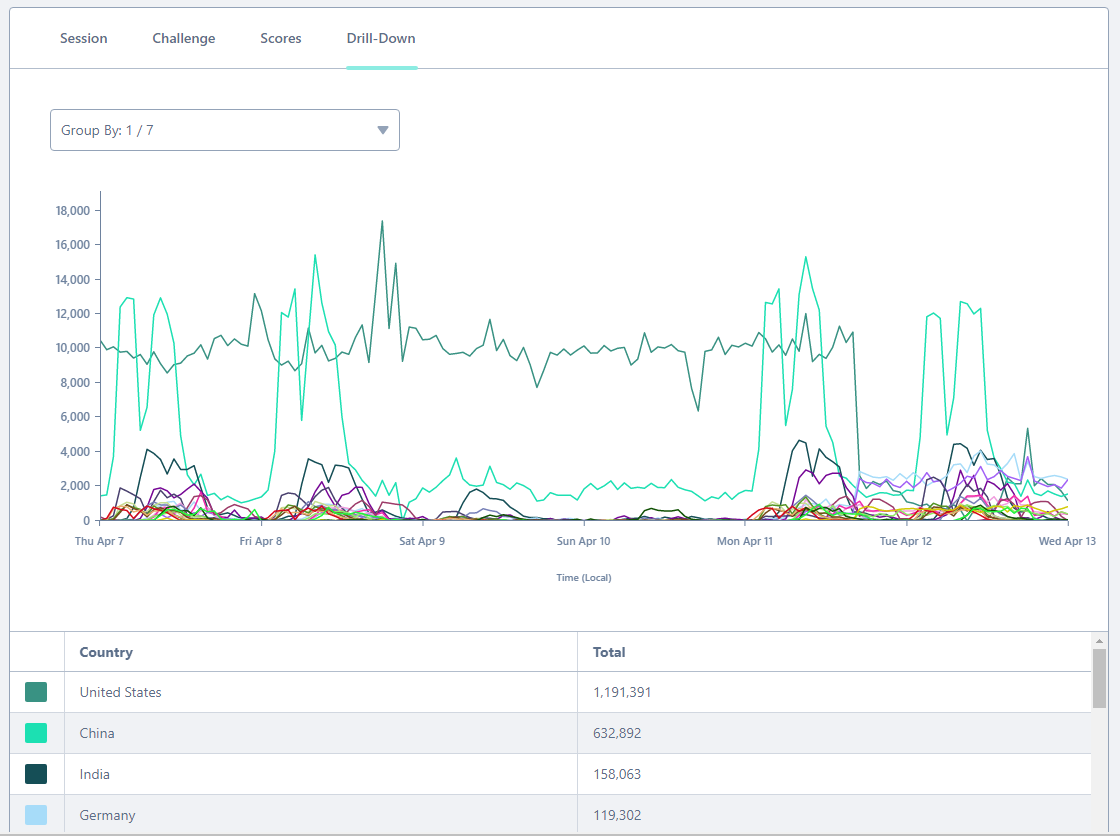Select the Scores tab
Viewport: 1120px width, 836px height.
pos(280,38)
